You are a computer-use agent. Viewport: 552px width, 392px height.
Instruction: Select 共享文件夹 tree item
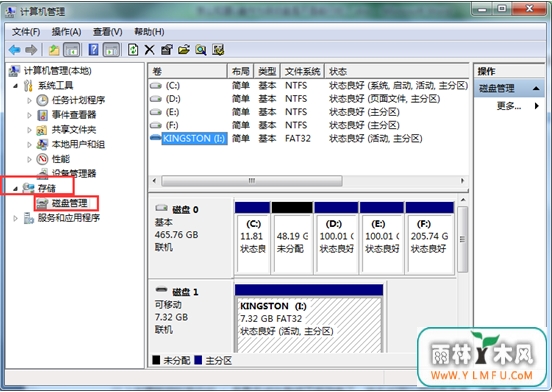click(x=74, y=130)
